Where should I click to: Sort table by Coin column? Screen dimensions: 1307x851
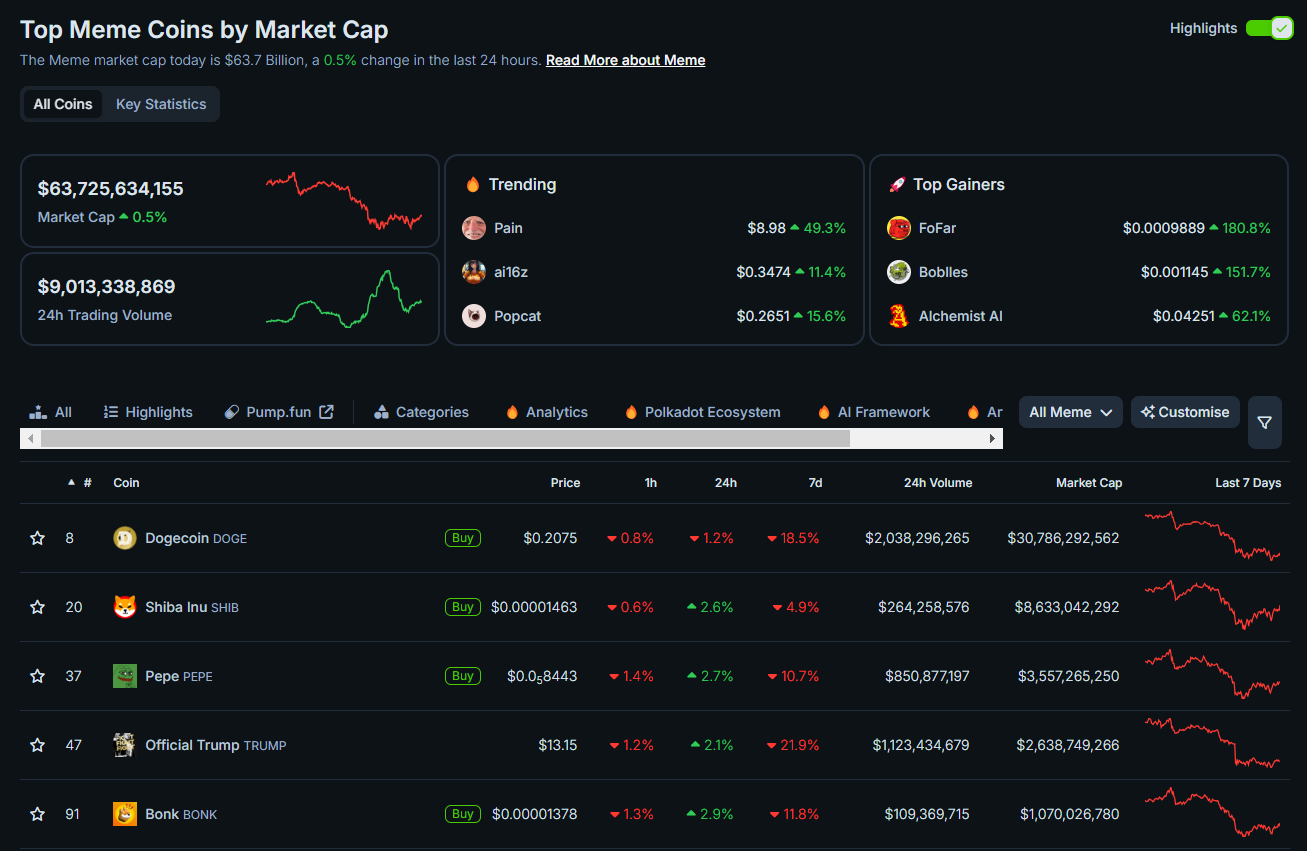point(126,483)
